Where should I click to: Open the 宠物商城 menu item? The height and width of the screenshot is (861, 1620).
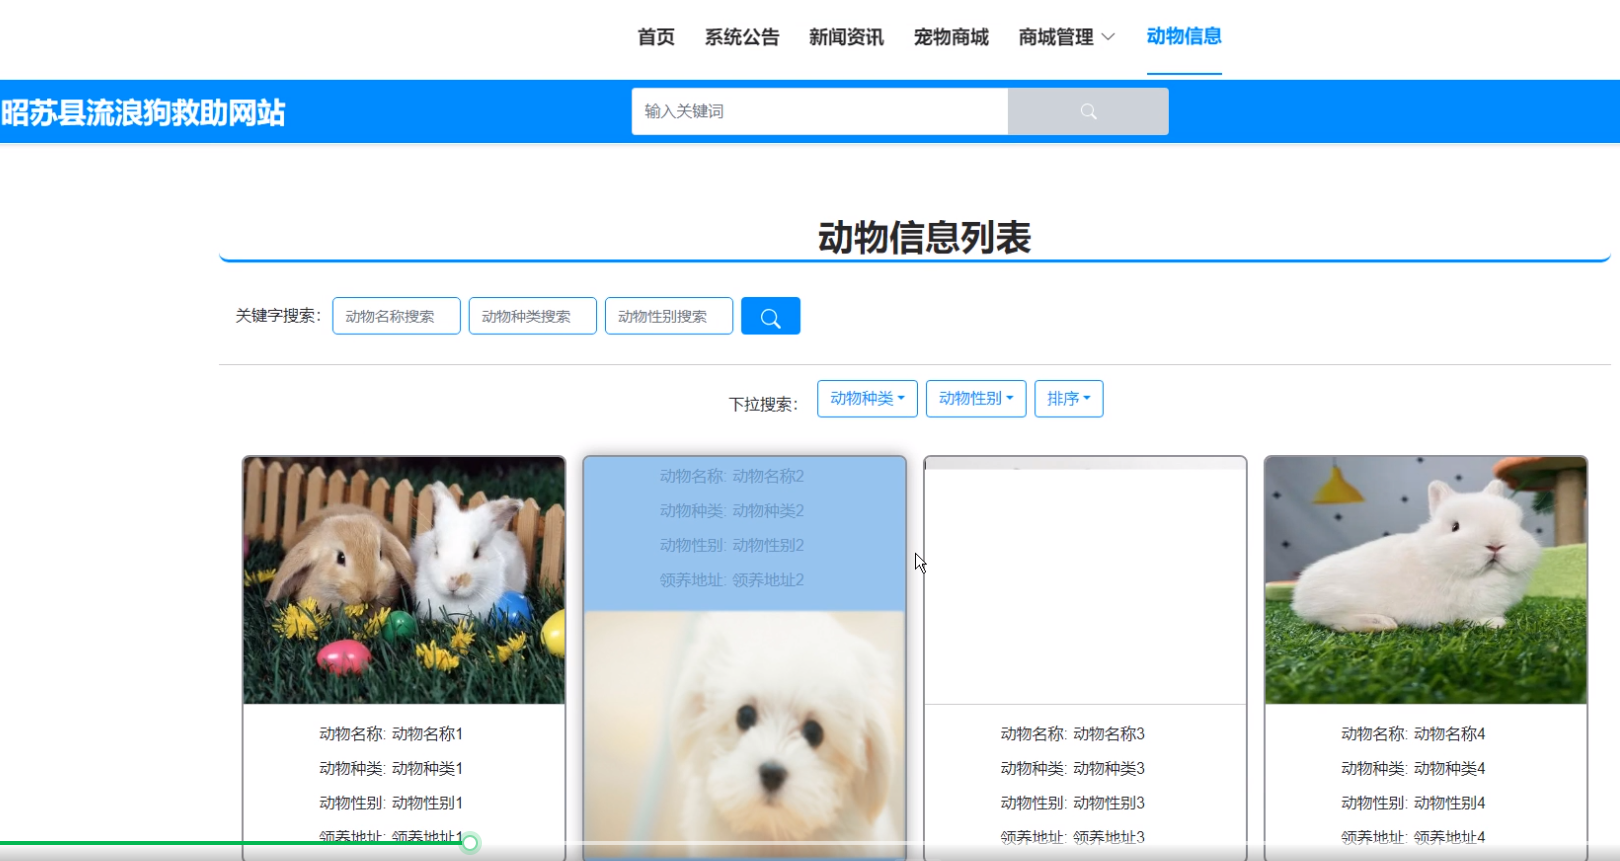click(x=951, y=37)
